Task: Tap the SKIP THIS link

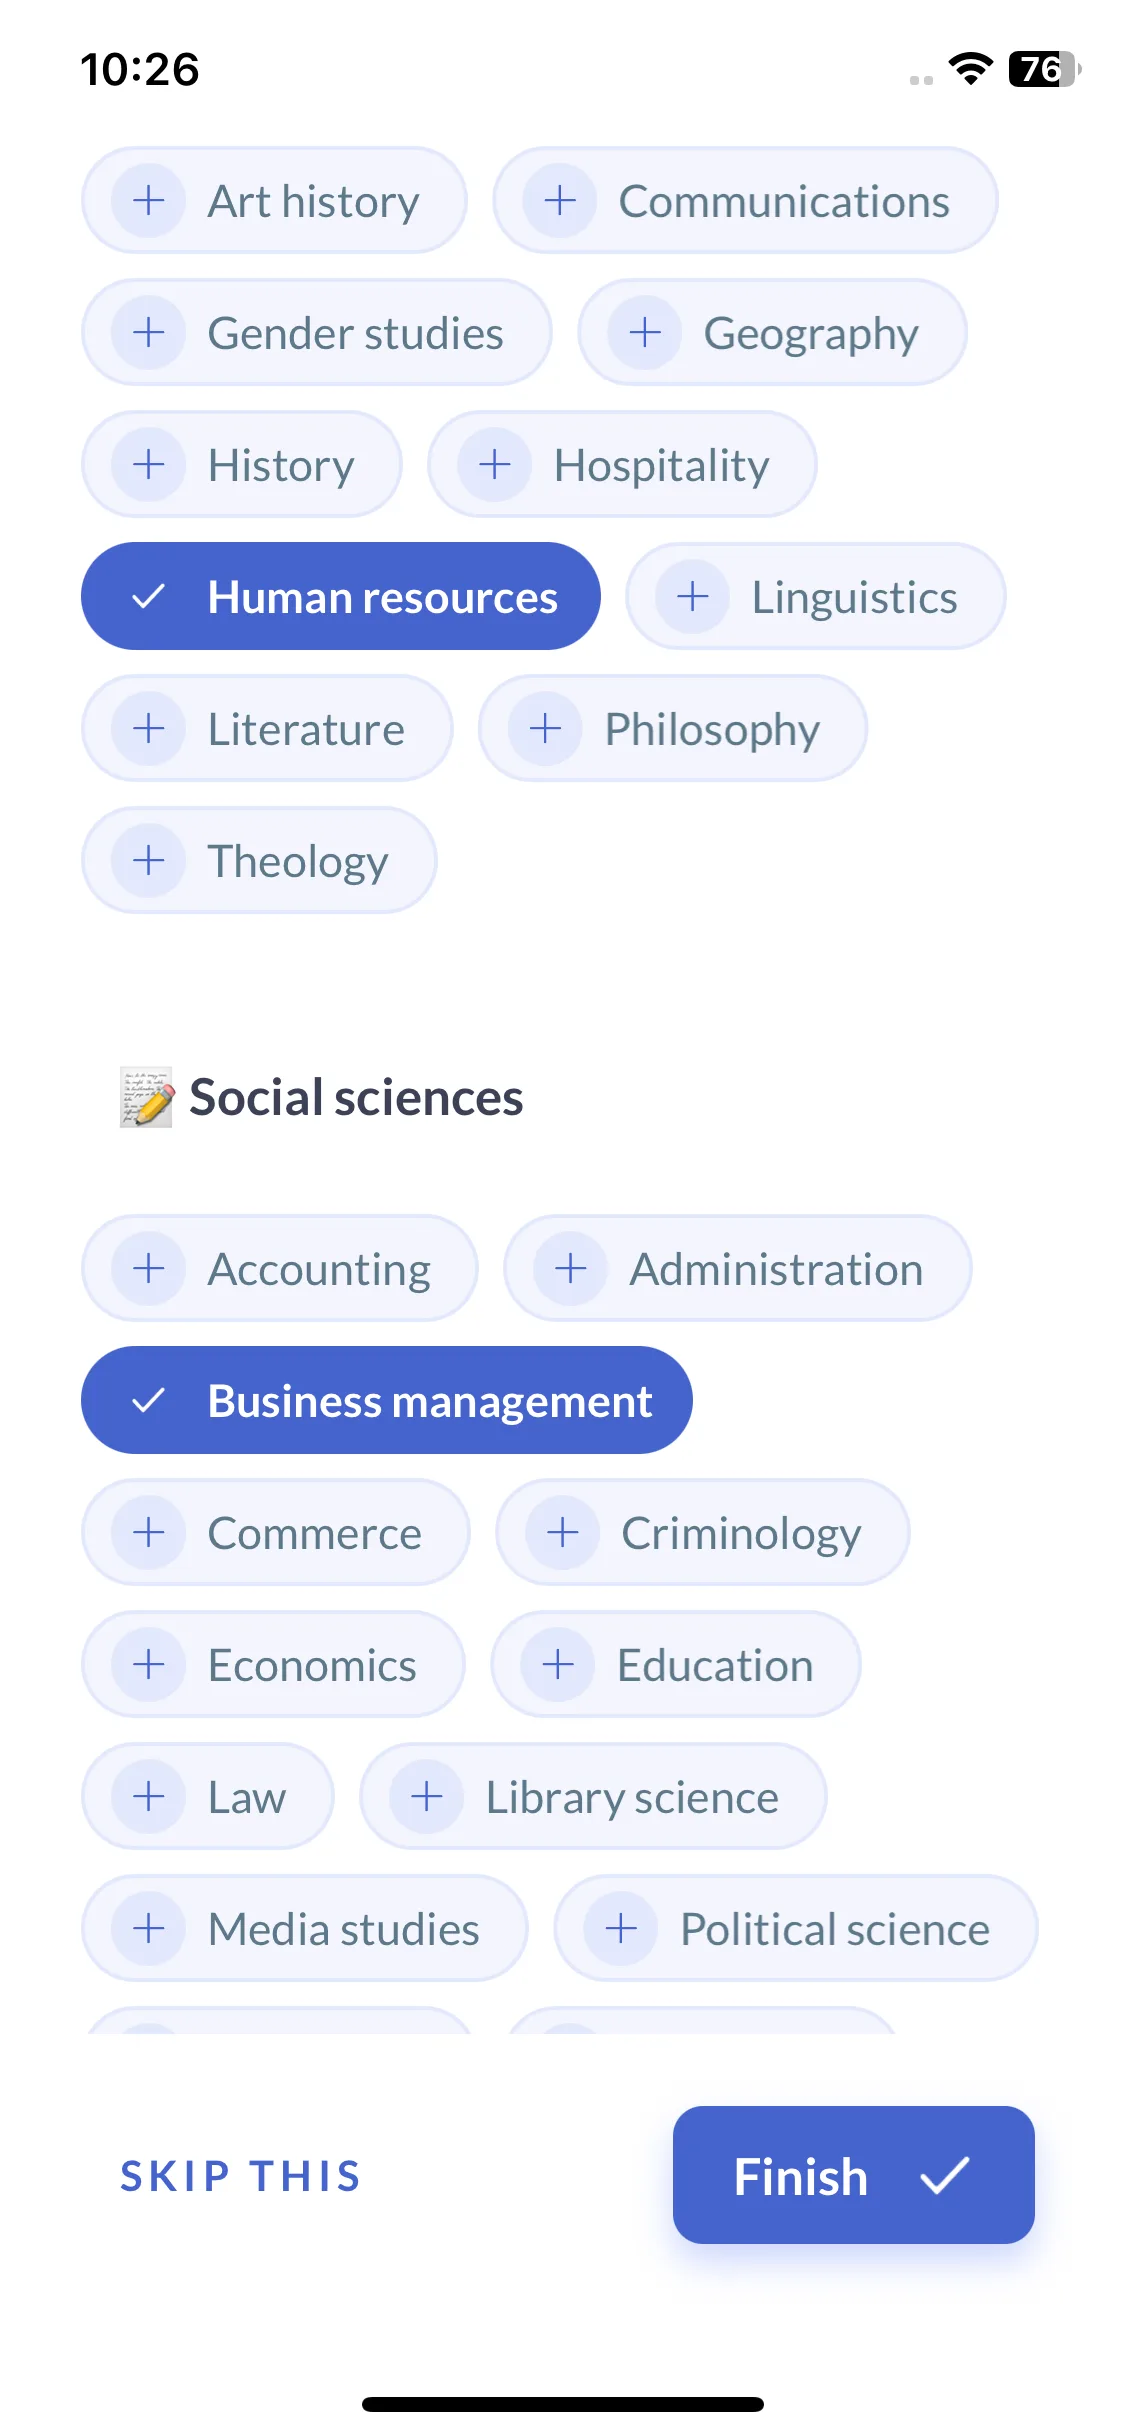Action: (x=241, y=2177)
